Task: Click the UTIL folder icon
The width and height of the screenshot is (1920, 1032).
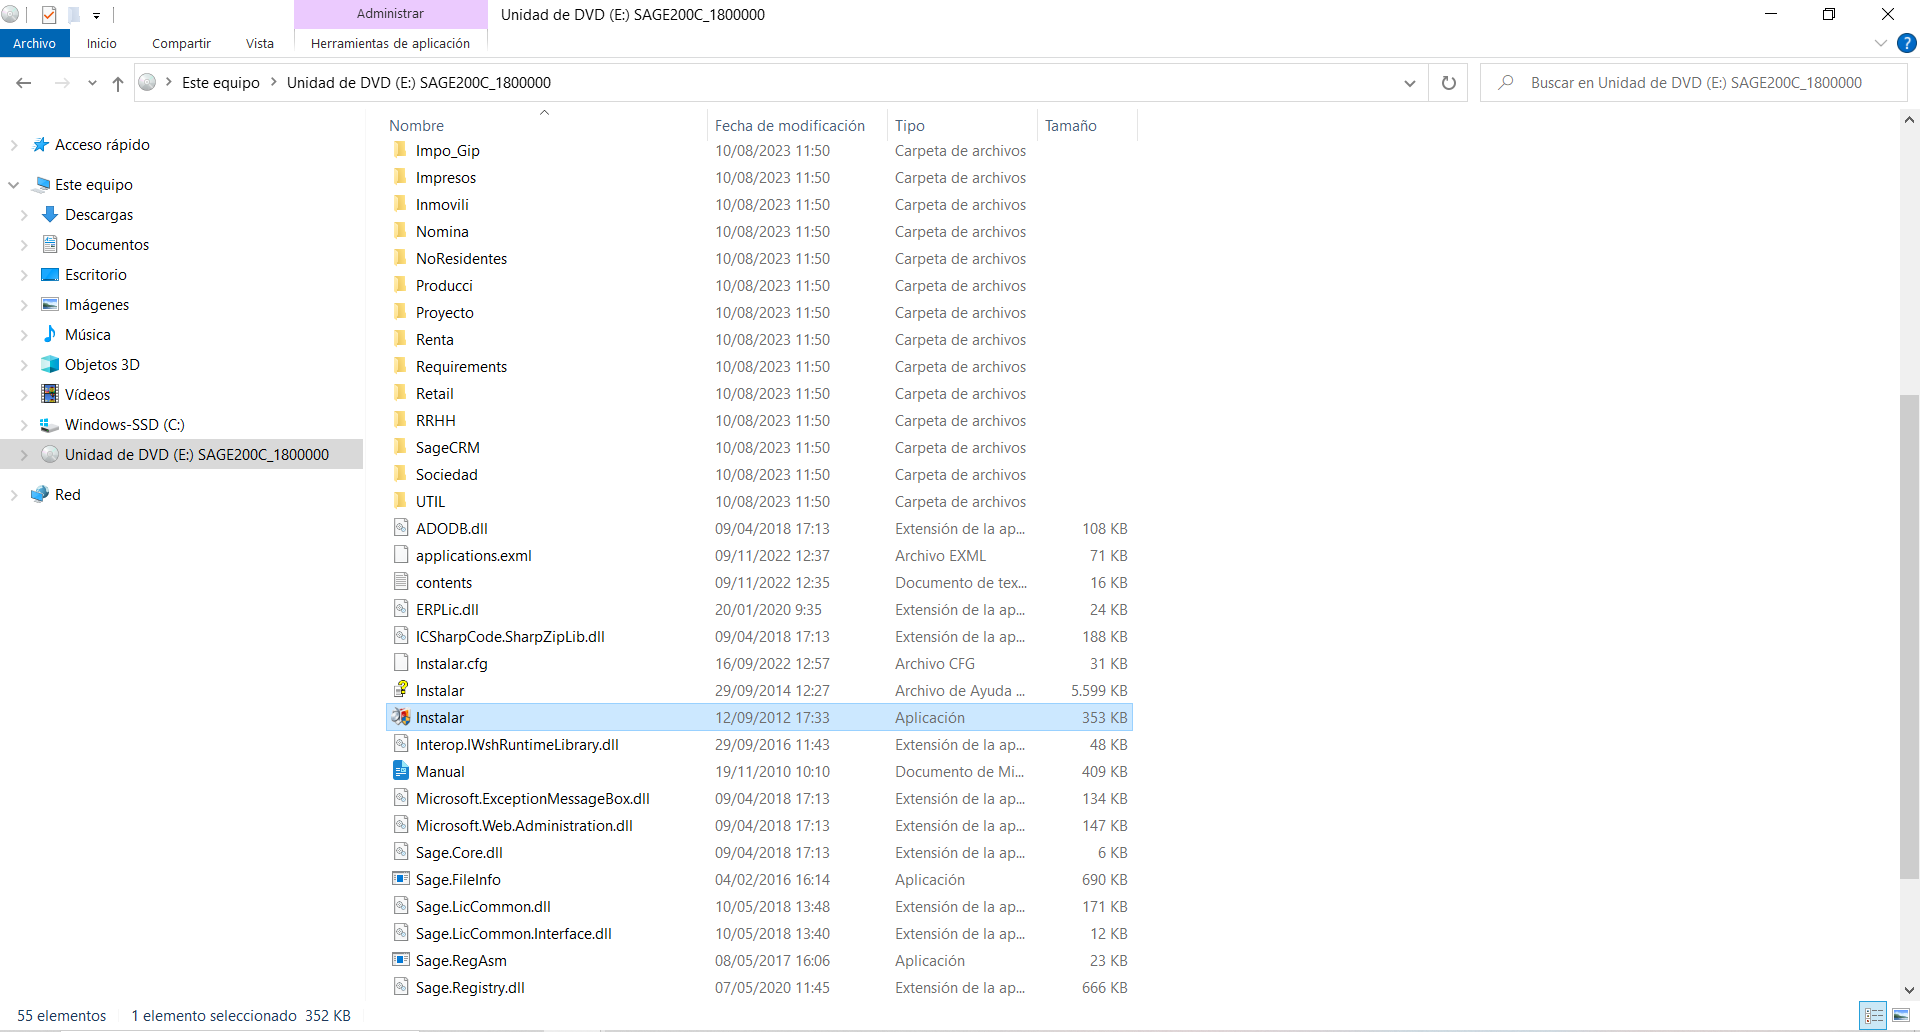Action: click(x=401, y=501)
